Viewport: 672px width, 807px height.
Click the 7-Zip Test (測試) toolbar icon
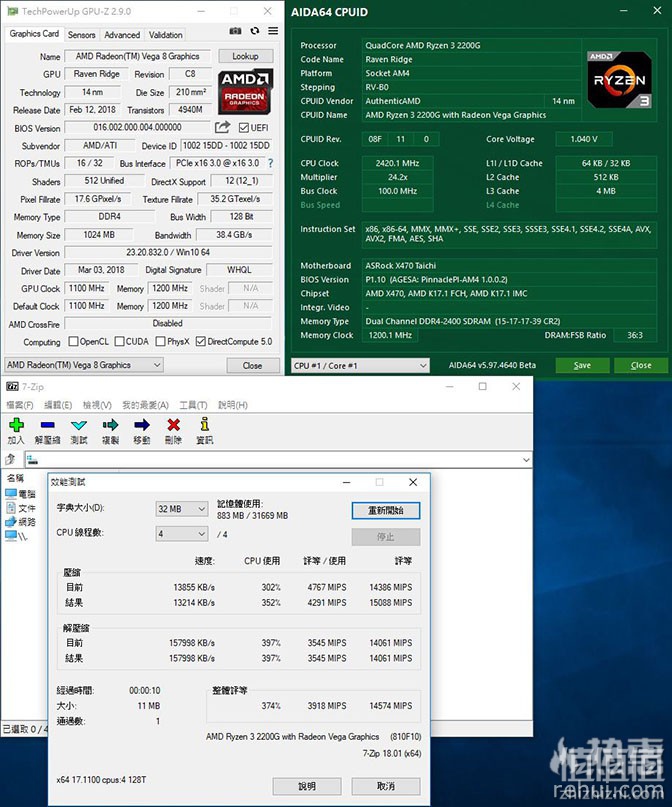tap(79, 431)
